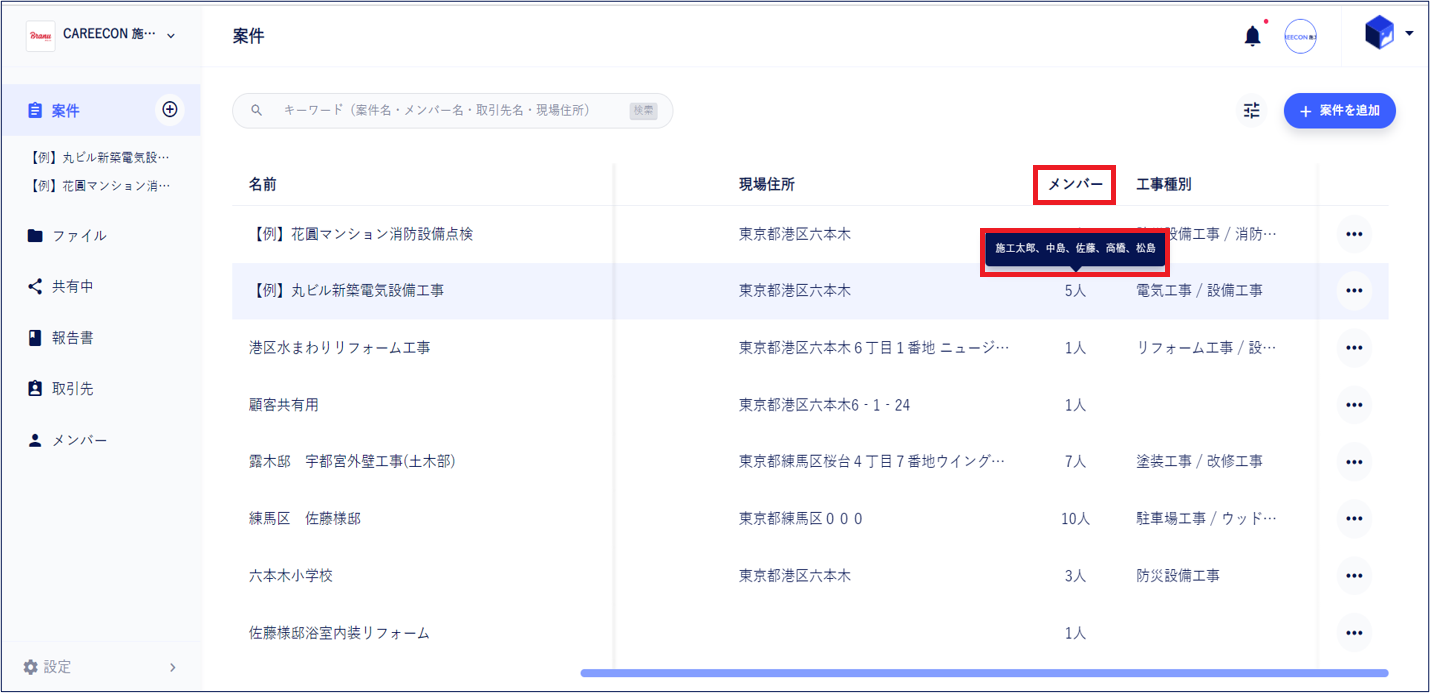Viewport: 1430px width, 693px height.
Task: Click the 共有中 share icon
Action: 35,287
